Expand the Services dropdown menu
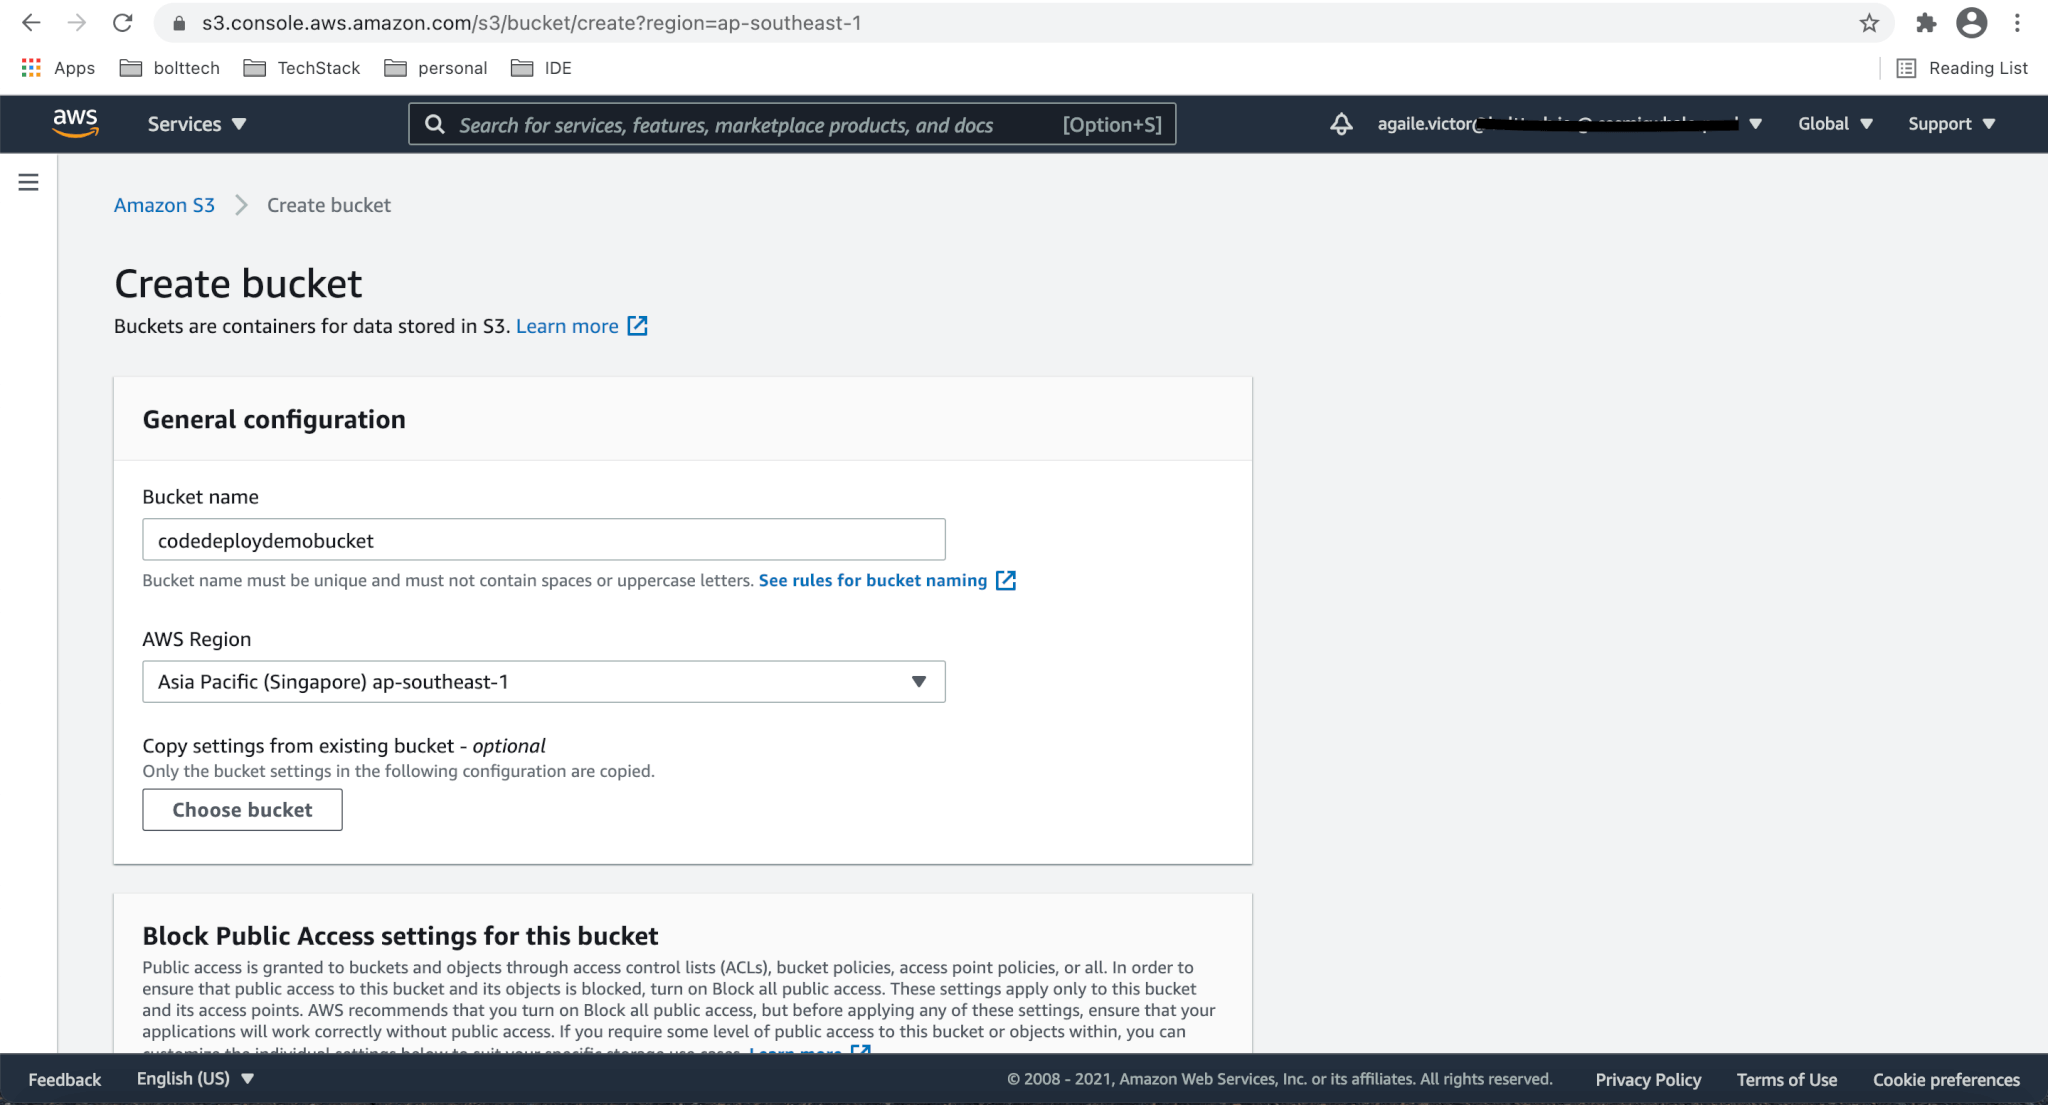2048x1105 pixels. 196,124
